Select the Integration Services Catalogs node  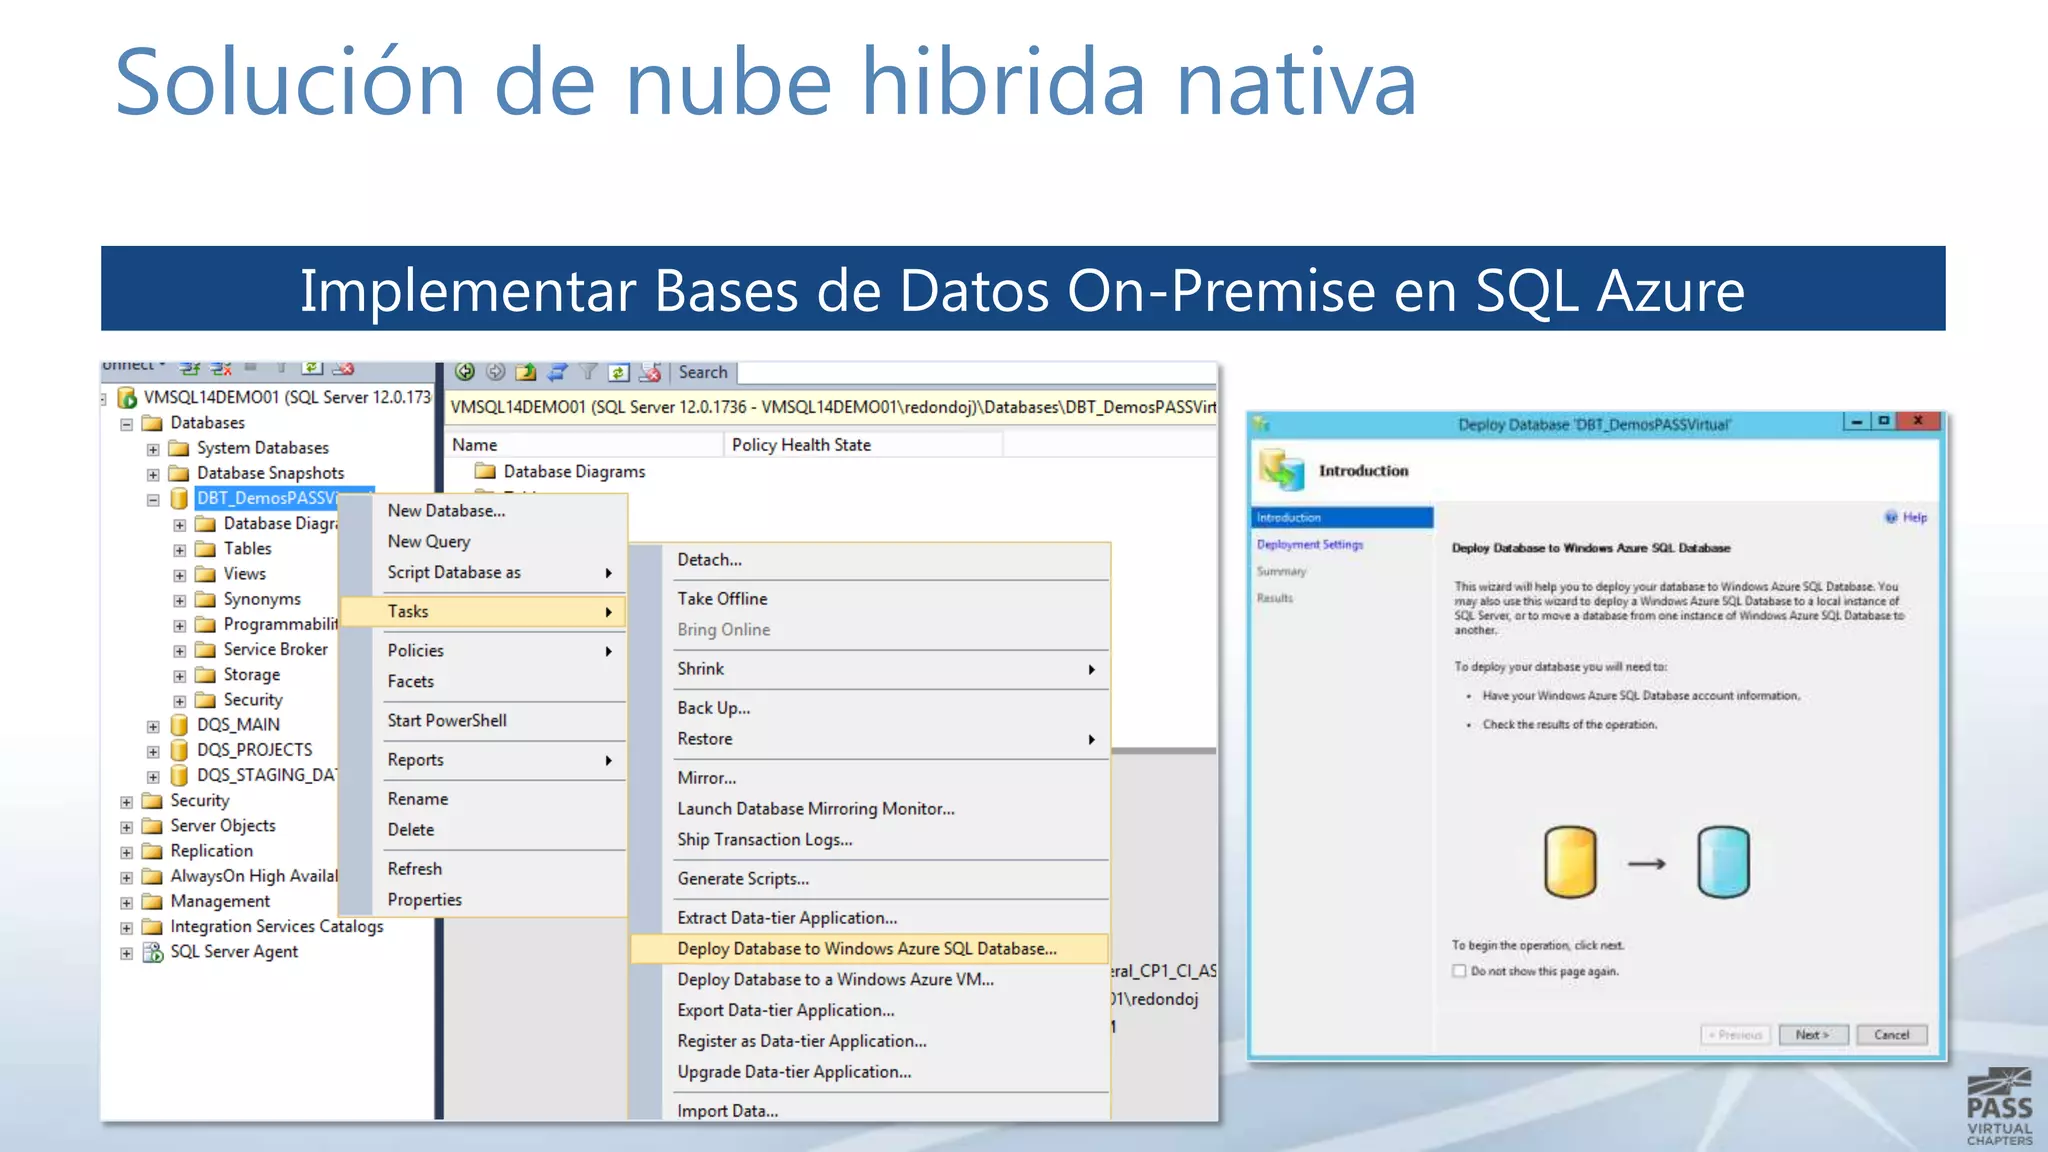click(276, 926)
